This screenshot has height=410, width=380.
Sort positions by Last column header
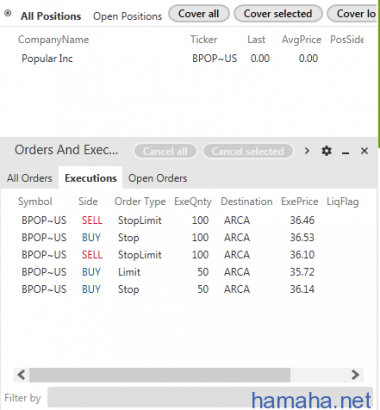click(x=256, y=40)
